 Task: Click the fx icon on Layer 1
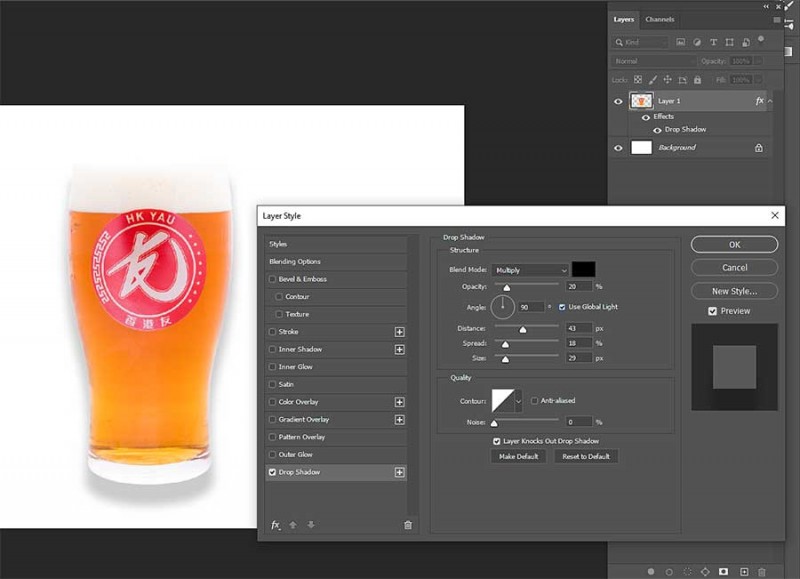pos(759,101)
